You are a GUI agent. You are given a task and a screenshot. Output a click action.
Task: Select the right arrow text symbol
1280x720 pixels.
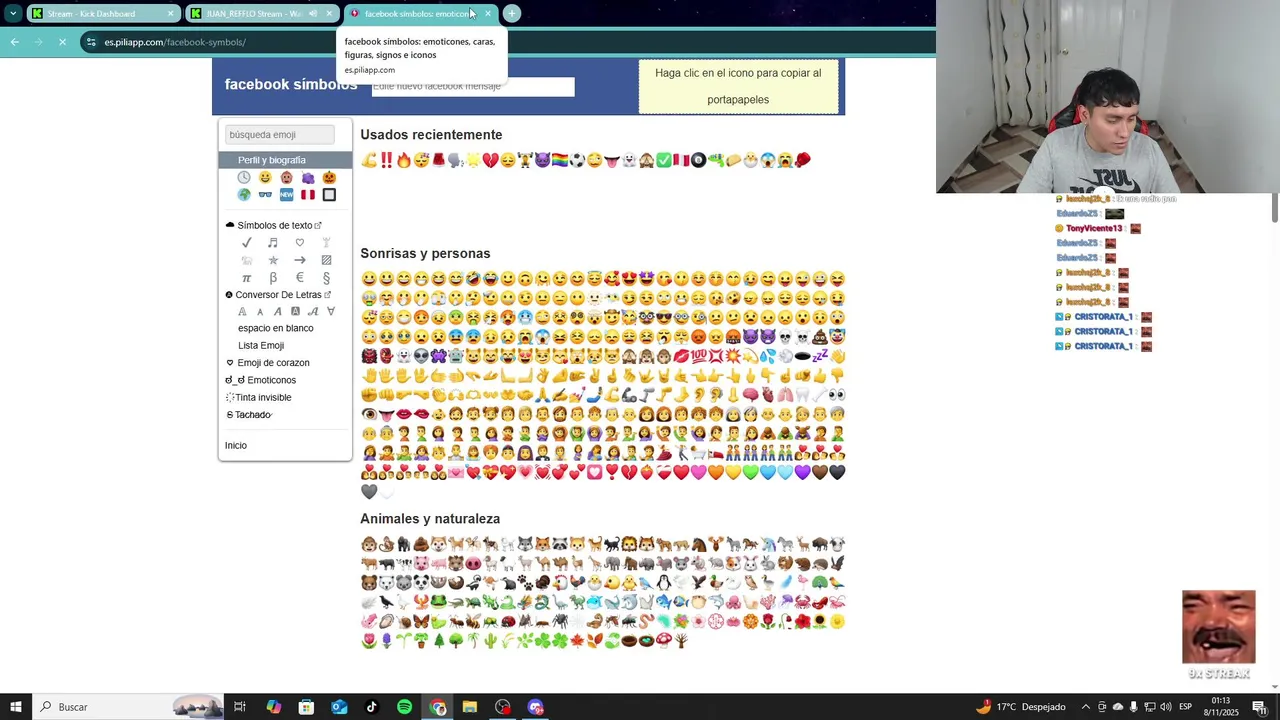(x=299, y=260)
